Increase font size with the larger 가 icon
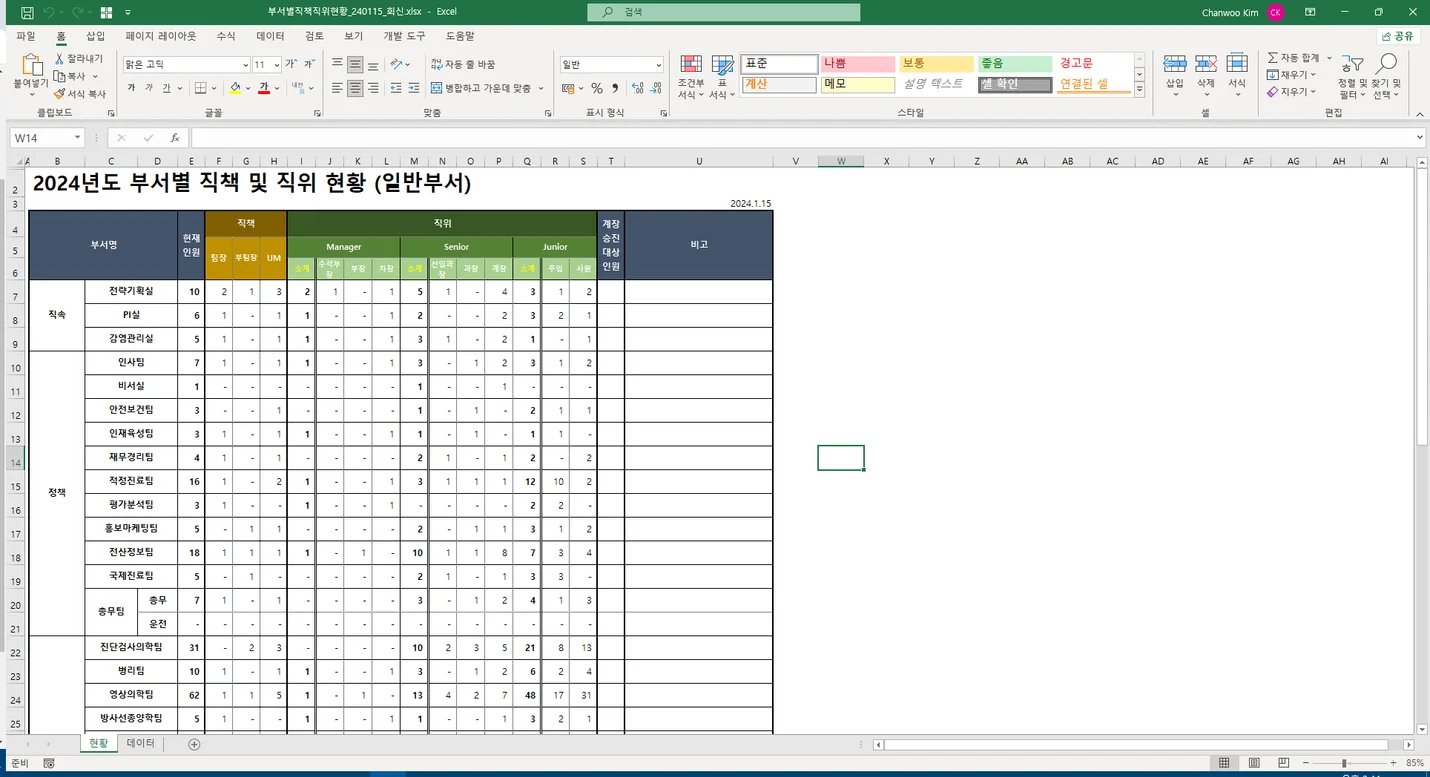Image resolution: width=1430 pixels, height=777 pixels. (291, 64)
